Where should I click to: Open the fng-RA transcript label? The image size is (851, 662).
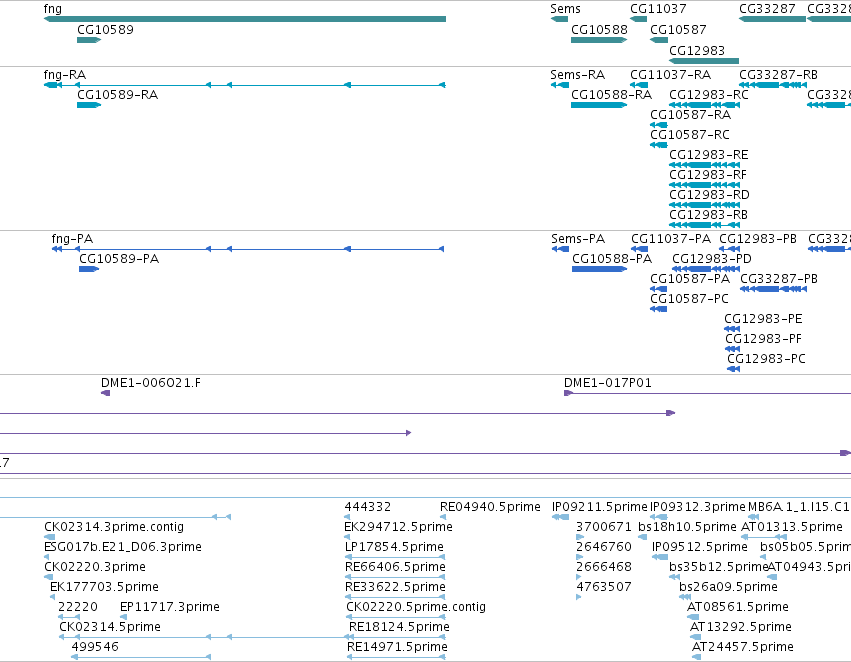65,75
